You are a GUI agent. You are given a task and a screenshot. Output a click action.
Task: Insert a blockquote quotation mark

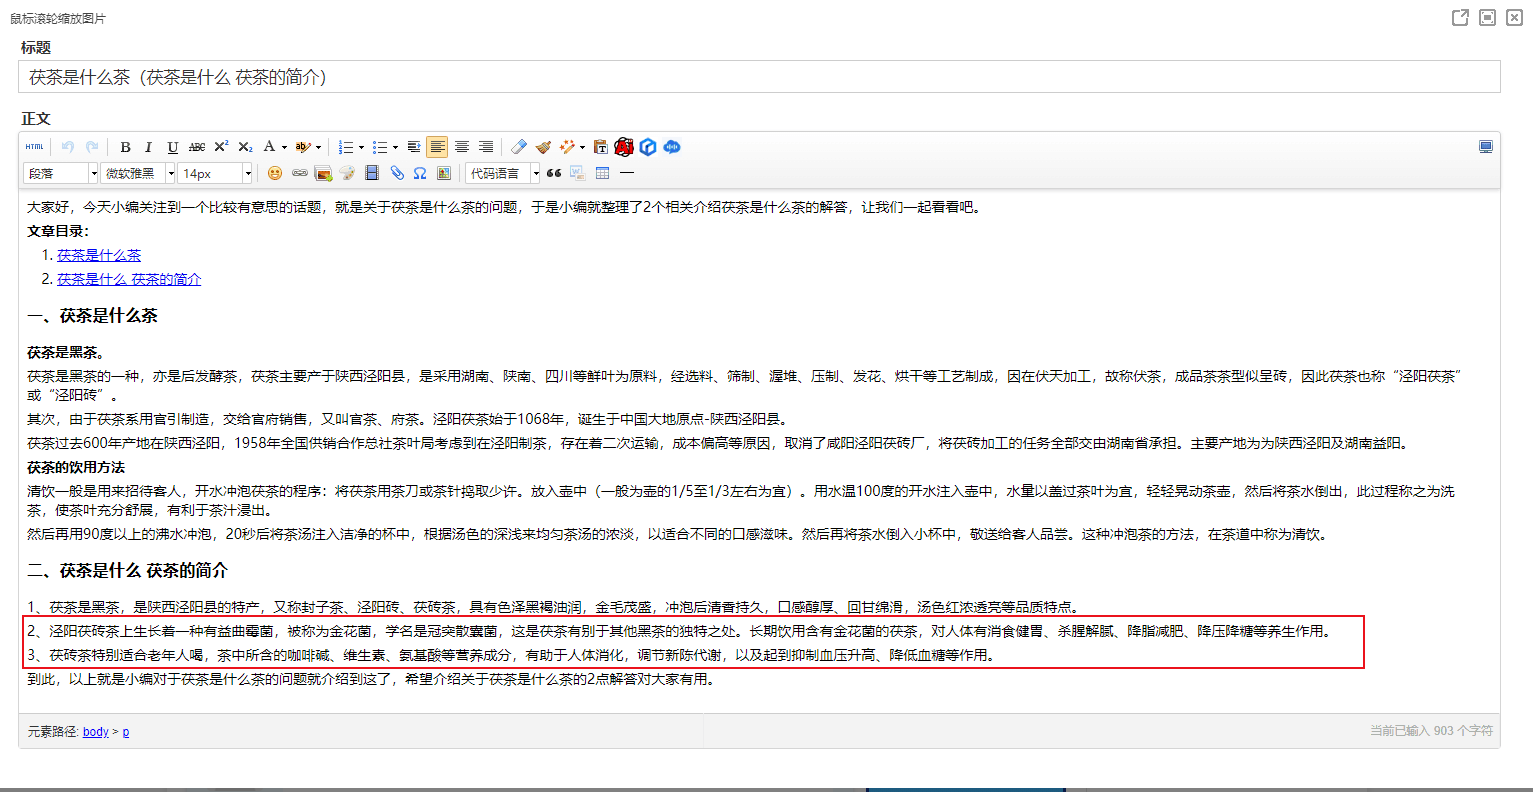pos(554,173)
